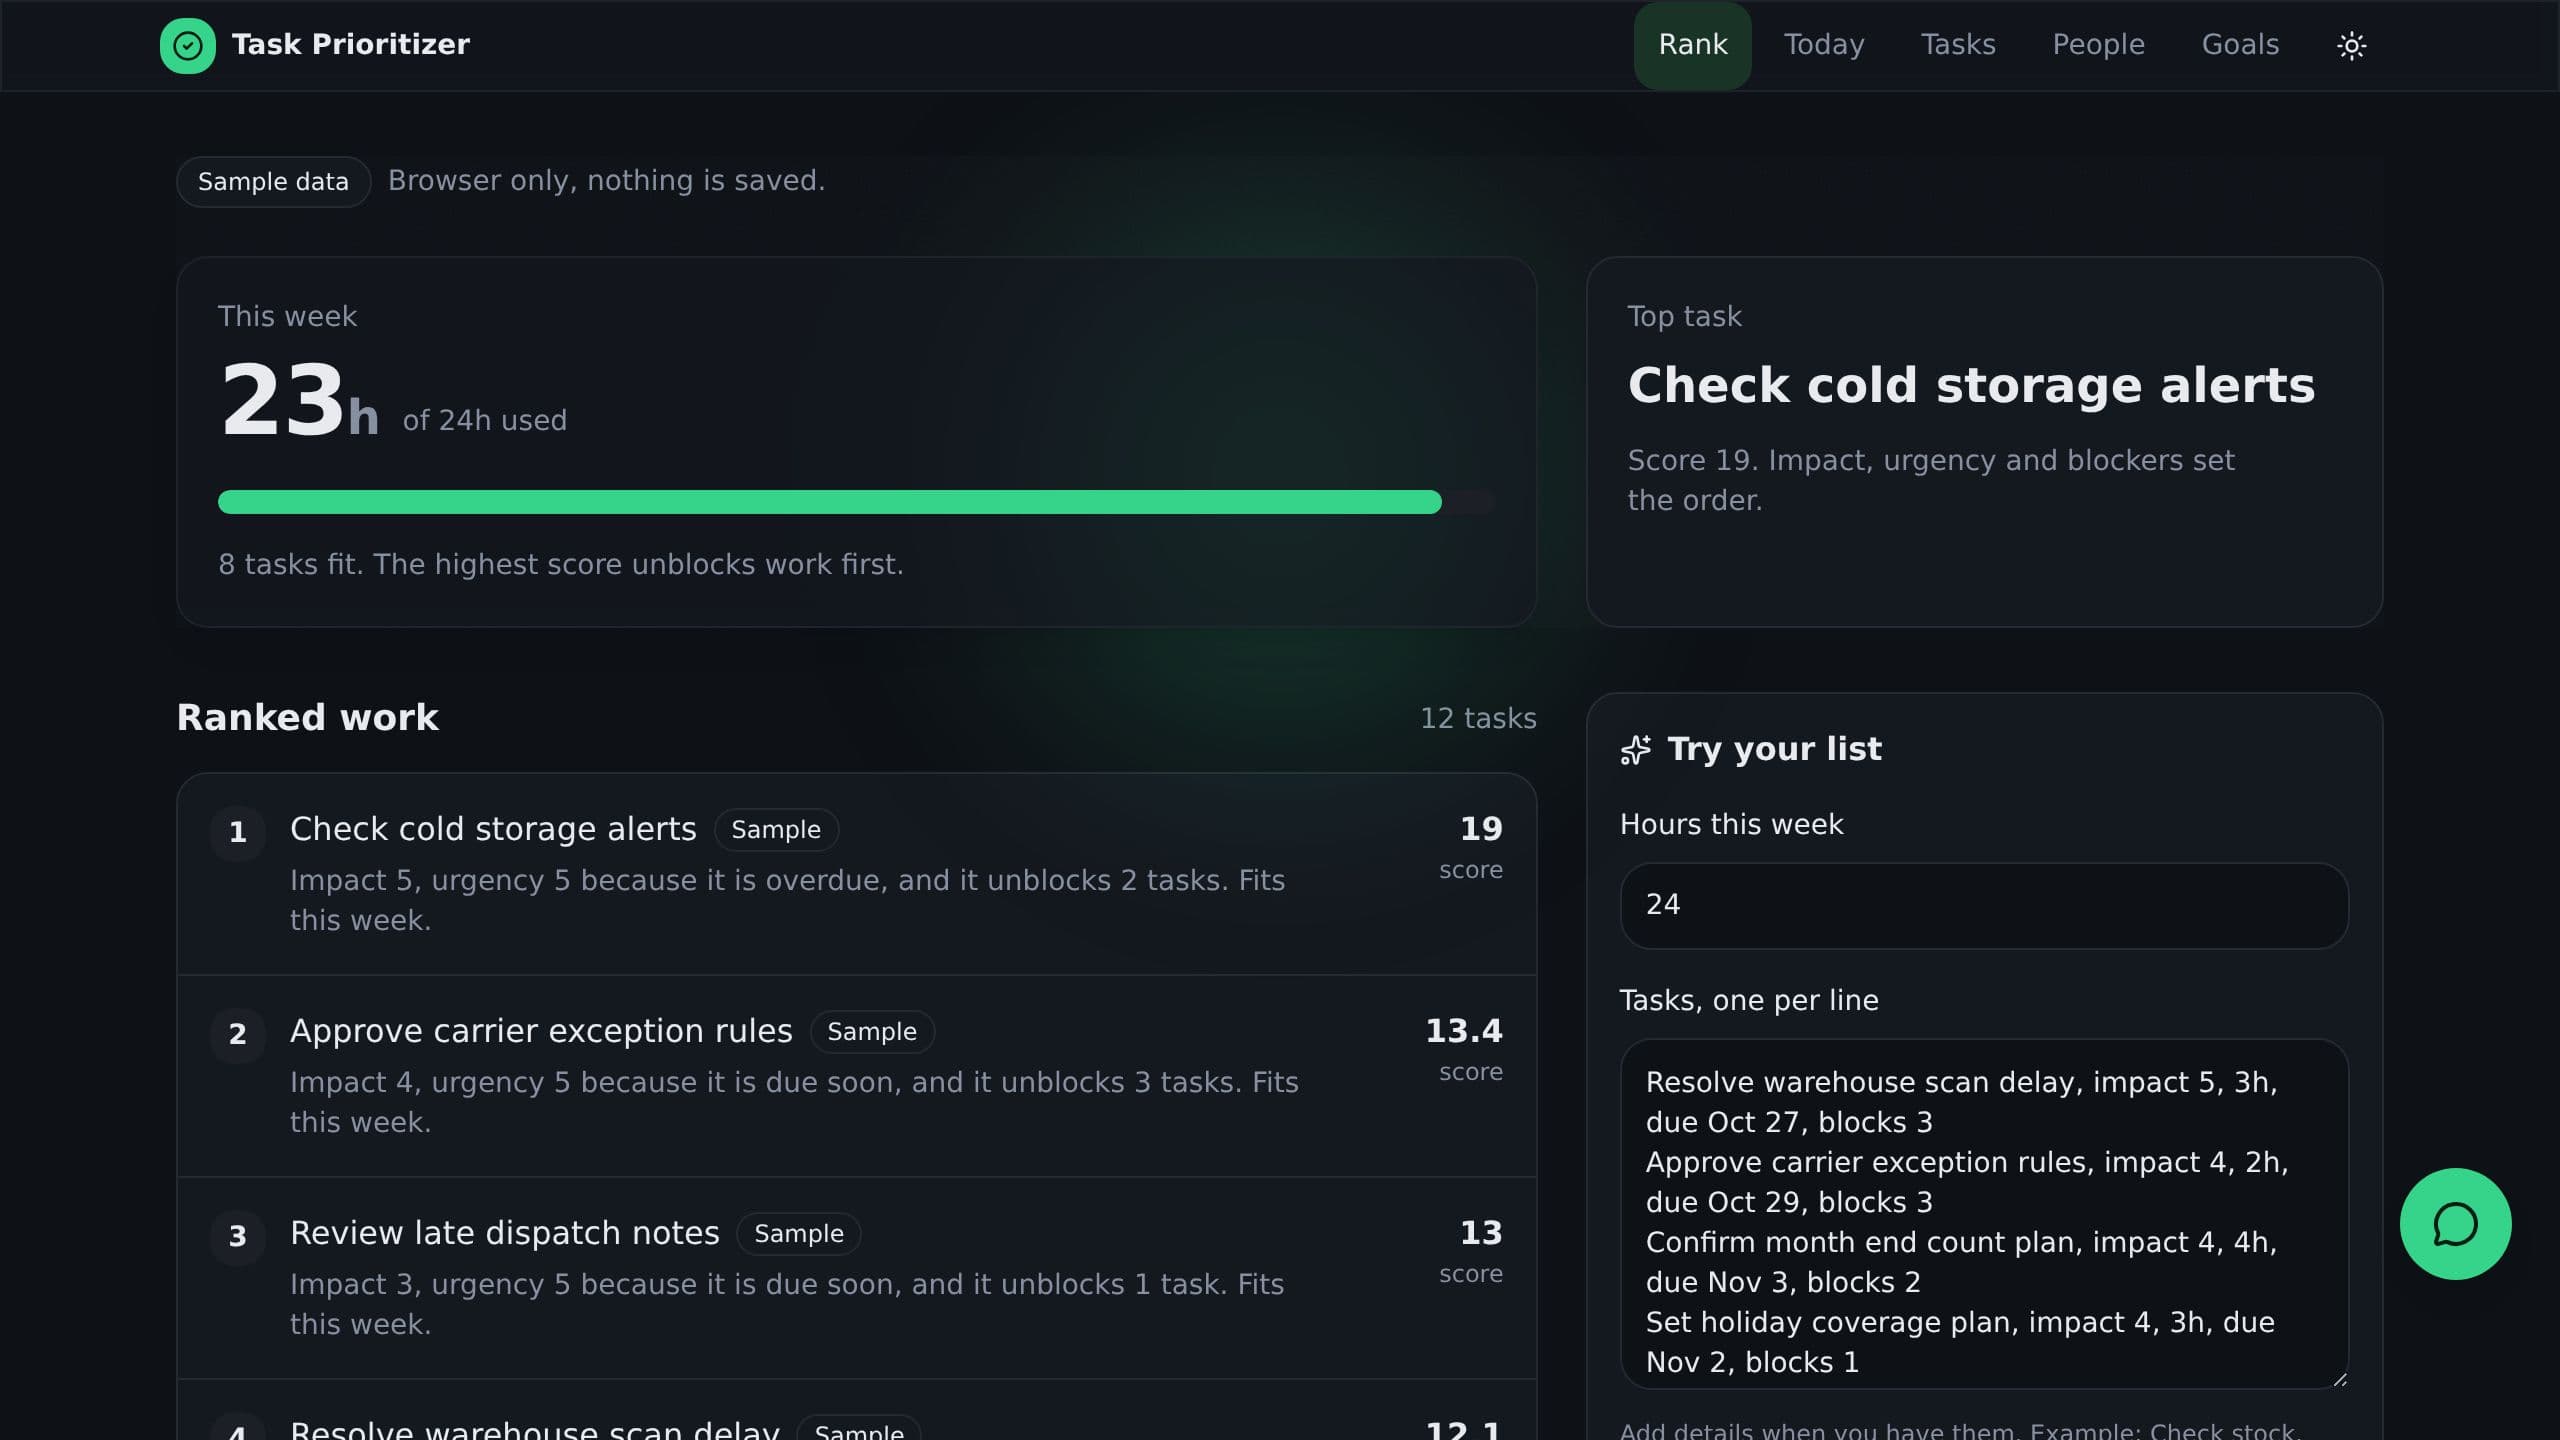Click the rank number 2 badge
This screenshot has height=1440, width=2560.
[237, 1035]
